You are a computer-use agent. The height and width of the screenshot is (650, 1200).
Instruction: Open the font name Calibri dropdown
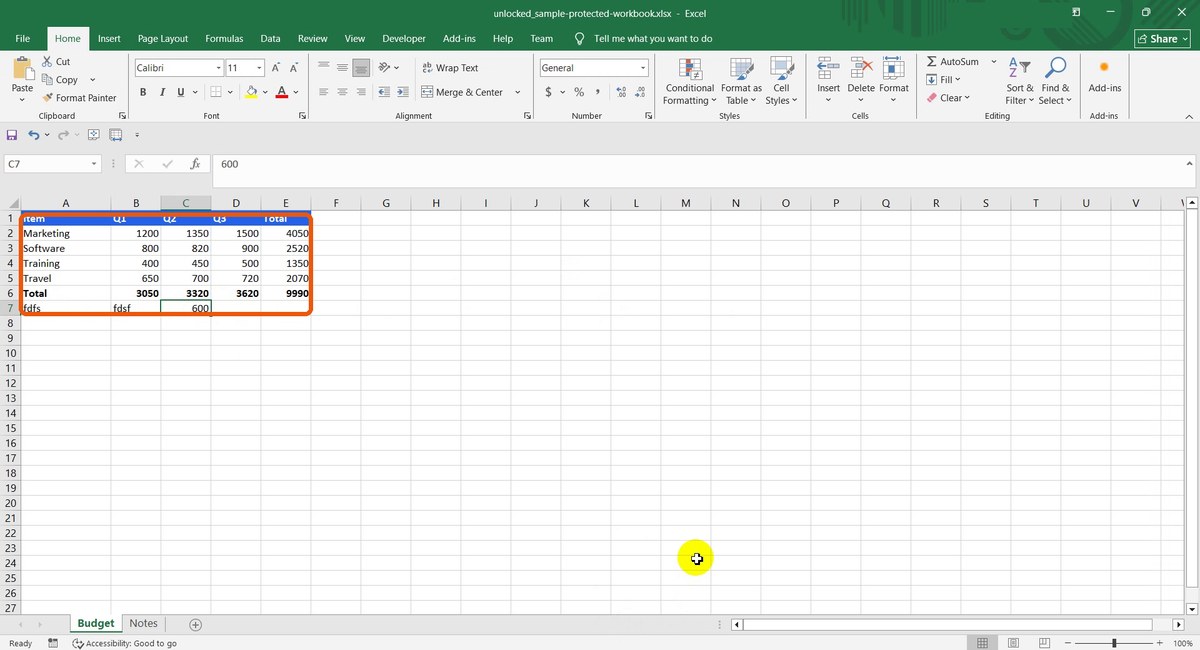(219, 68)
